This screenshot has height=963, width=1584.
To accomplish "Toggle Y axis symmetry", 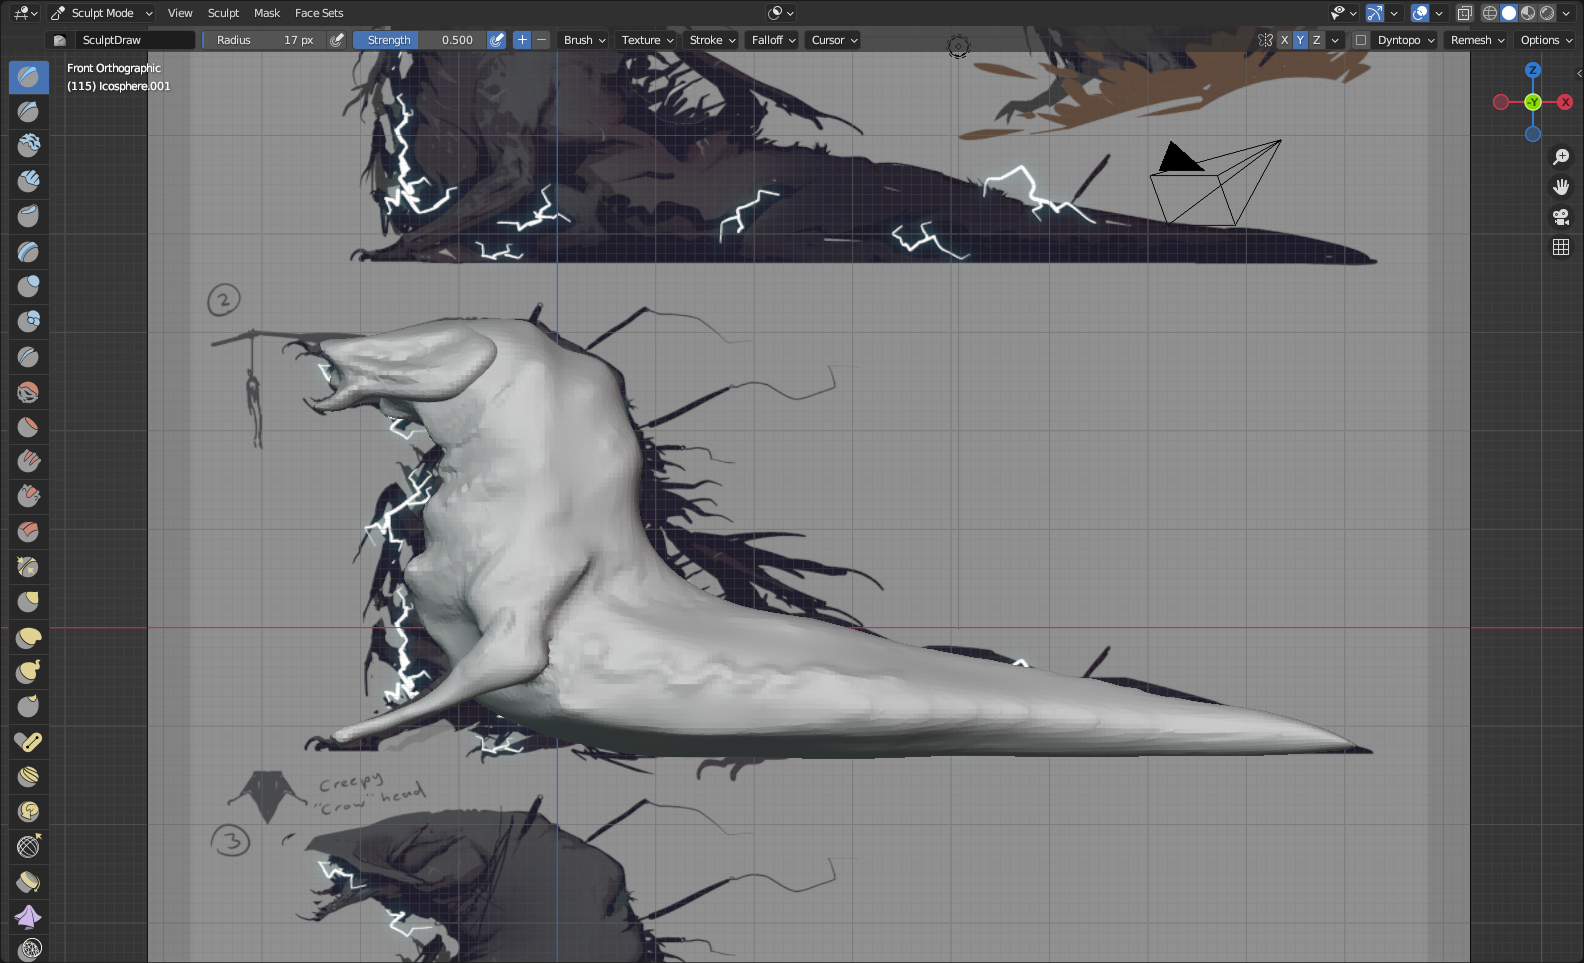I will click(1300, 40).
